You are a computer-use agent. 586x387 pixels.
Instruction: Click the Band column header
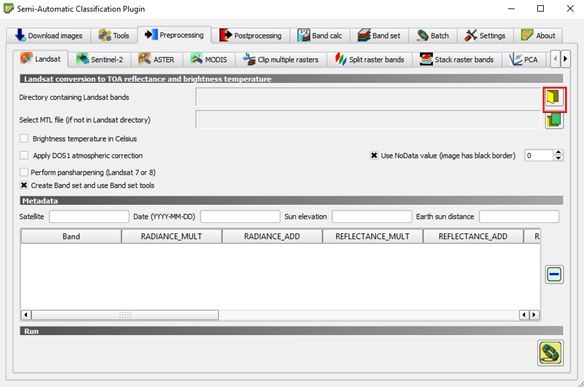click(71, 236)
